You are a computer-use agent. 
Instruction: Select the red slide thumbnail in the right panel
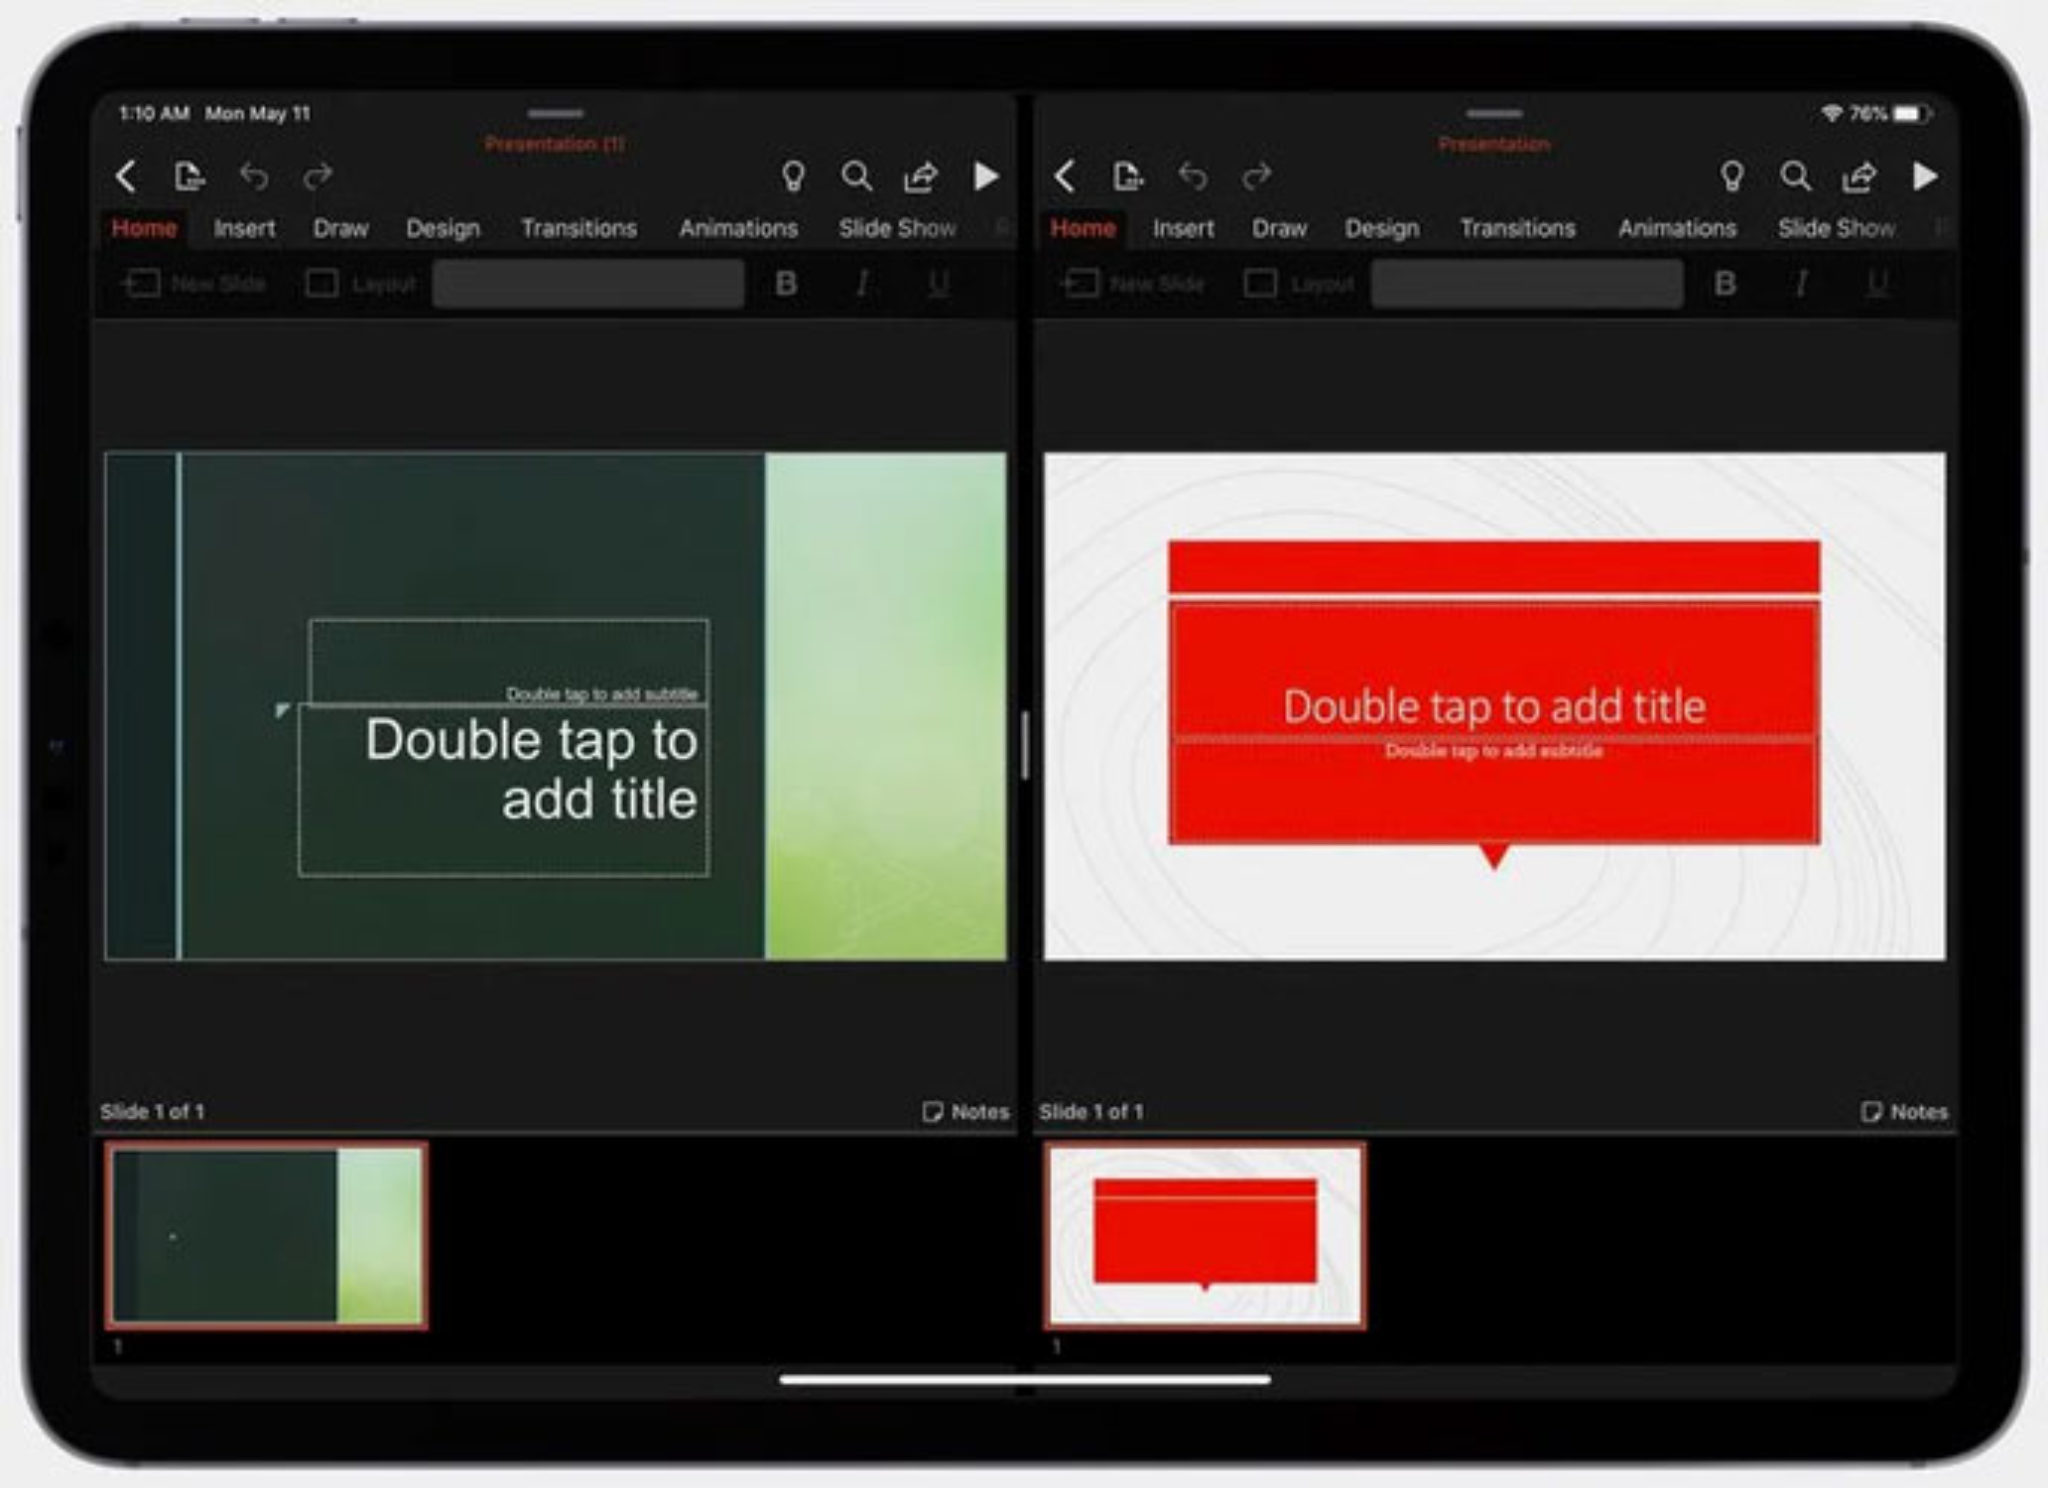pos(1204,1238)
